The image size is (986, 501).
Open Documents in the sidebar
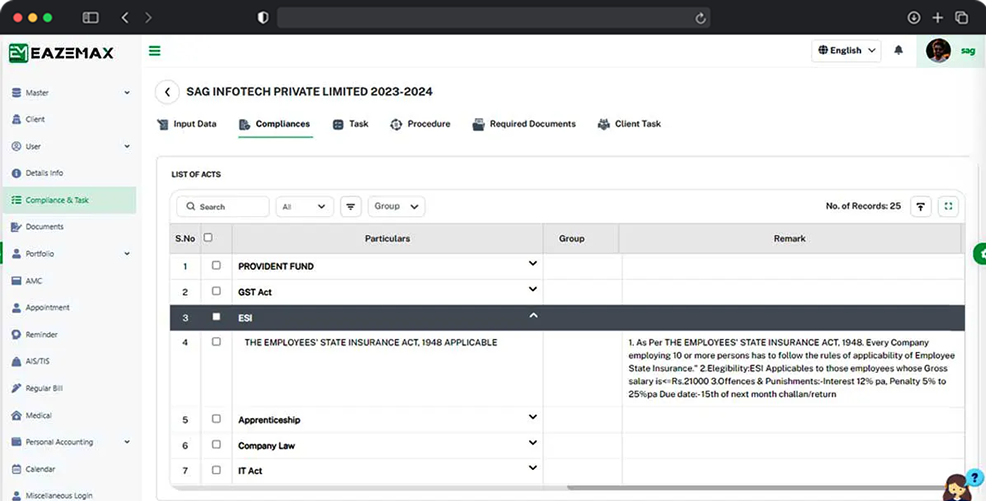tap(44, 226)
